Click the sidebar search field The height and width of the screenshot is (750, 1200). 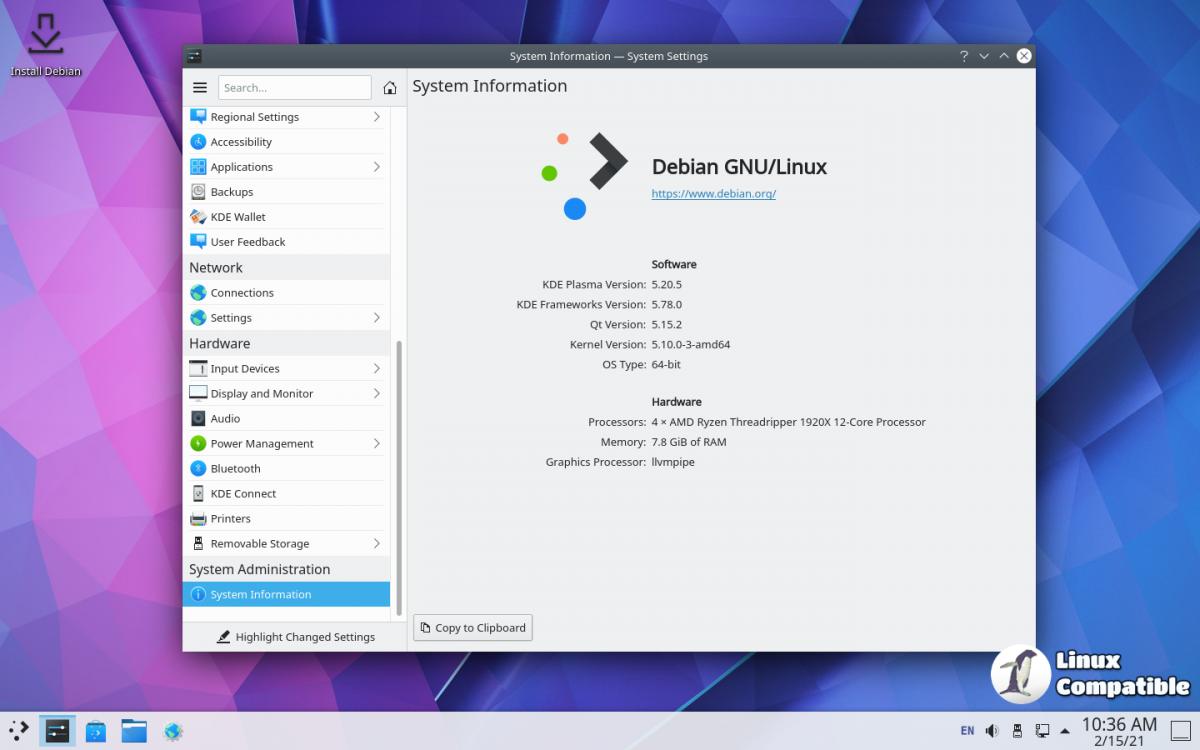click(294, 88)
